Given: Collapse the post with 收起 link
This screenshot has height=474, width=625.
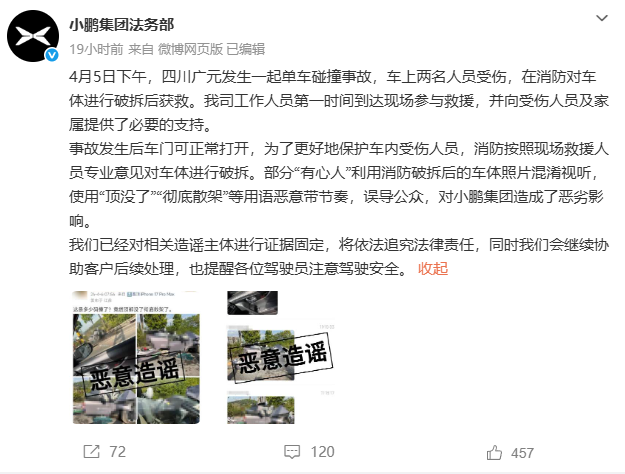Looking at the screenshot, I should 433,269.
